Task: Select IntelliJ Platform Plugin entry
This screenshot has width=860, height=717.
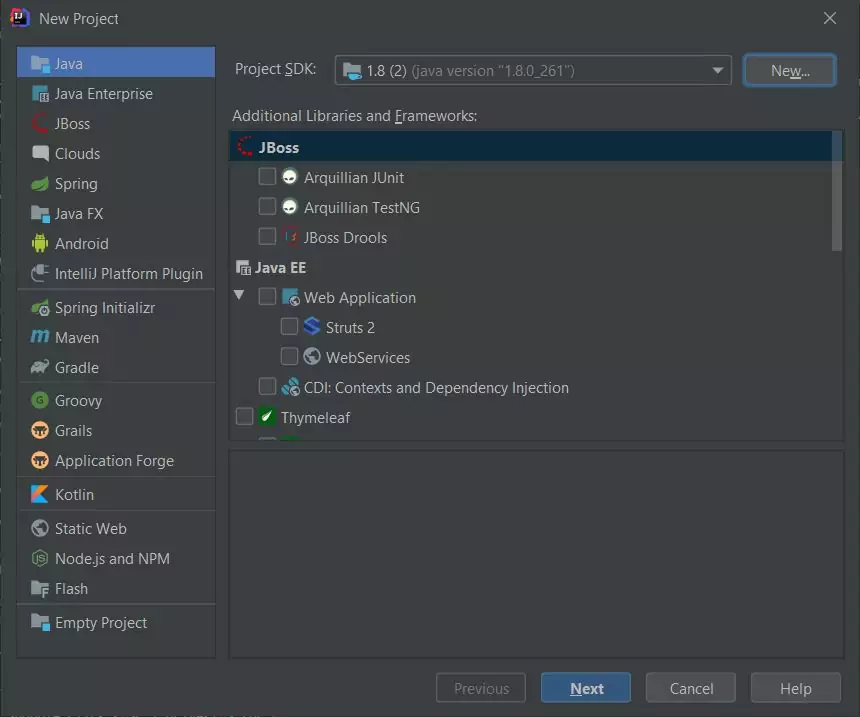Action: pyautogui.click(x=116, y=273)
